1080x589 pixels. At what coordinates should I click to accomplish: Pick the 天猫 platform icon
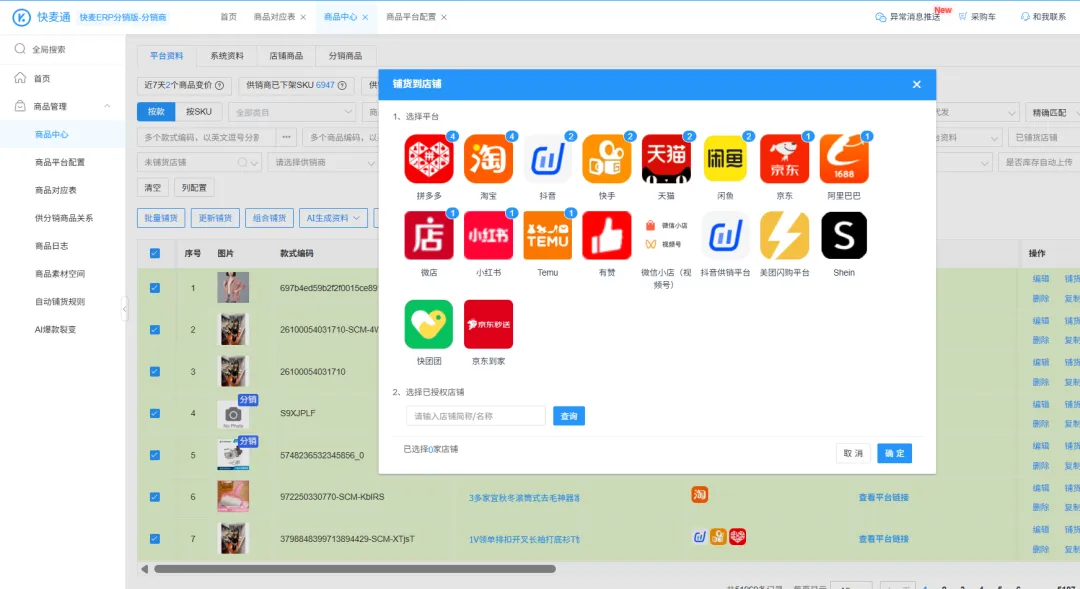[x=666, y=159]
